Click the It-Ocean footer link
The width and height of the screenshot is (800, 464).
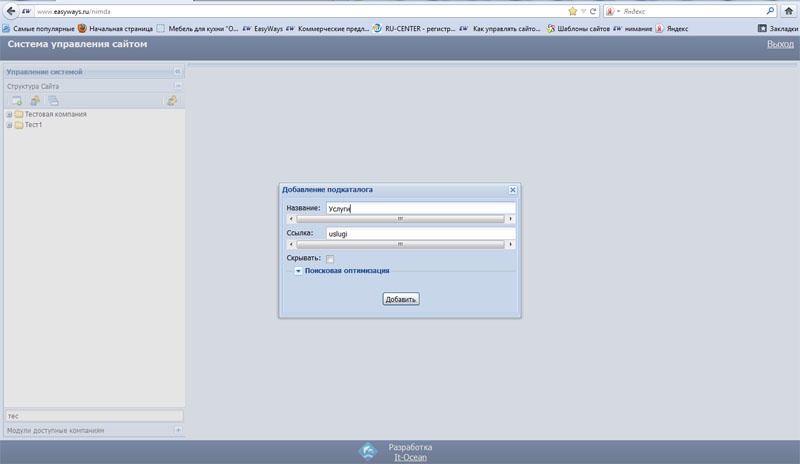(x=410, y=457)
